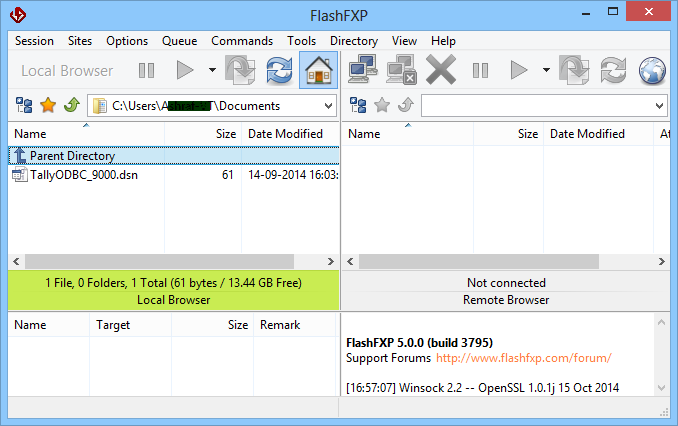Select the Parent Directory row
Screen dimensions: 678x426
[x=174, y=156]
